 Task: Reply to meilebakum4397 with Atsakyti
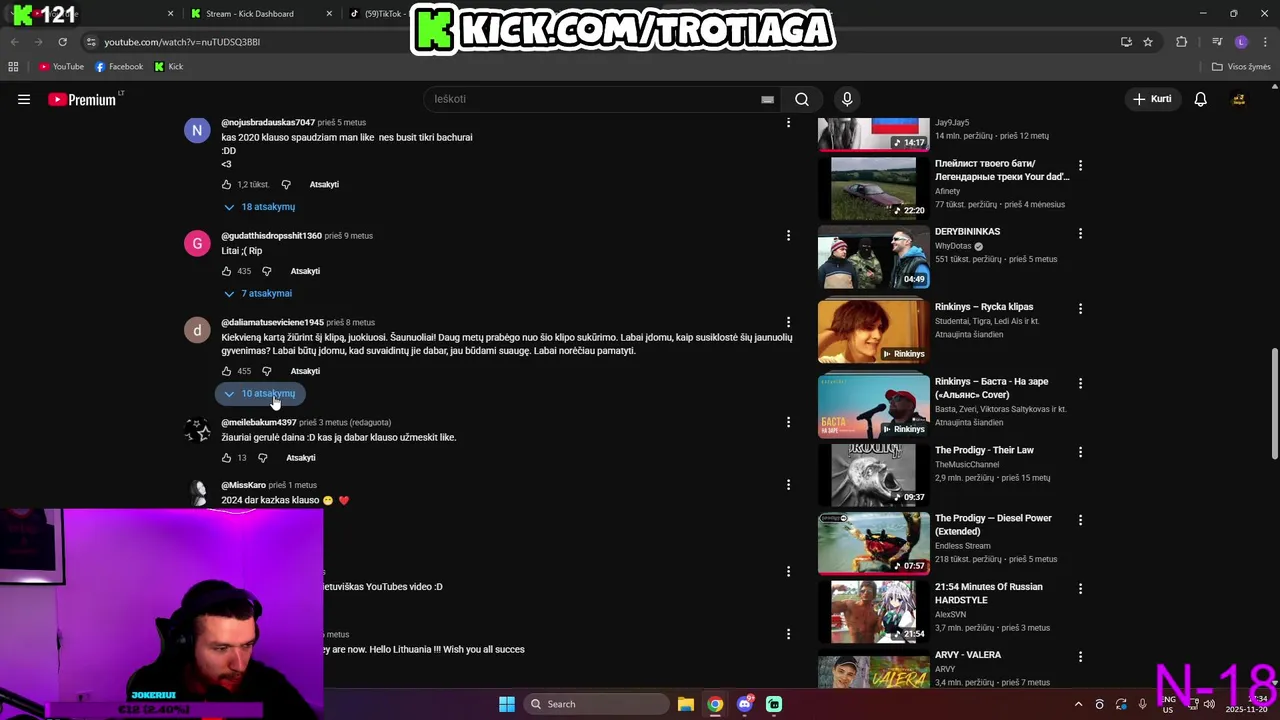coord(301,458)
